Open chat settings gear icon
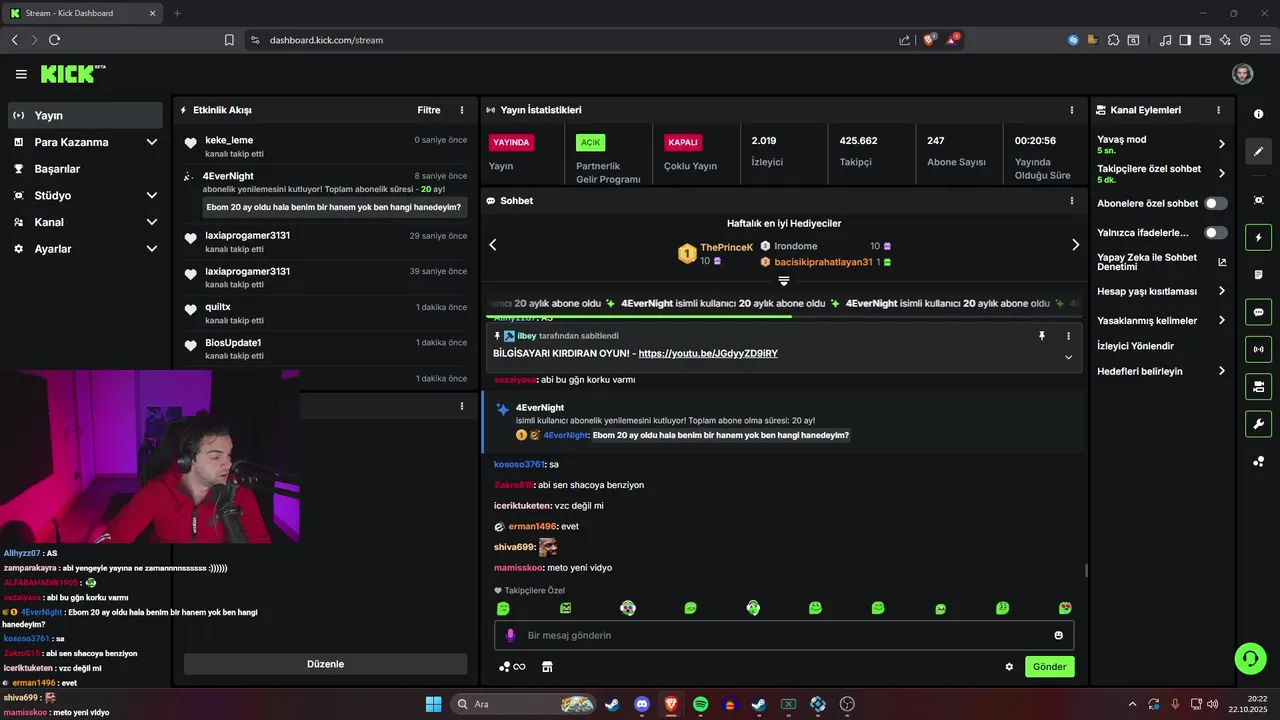 [x=1009, y=667]
